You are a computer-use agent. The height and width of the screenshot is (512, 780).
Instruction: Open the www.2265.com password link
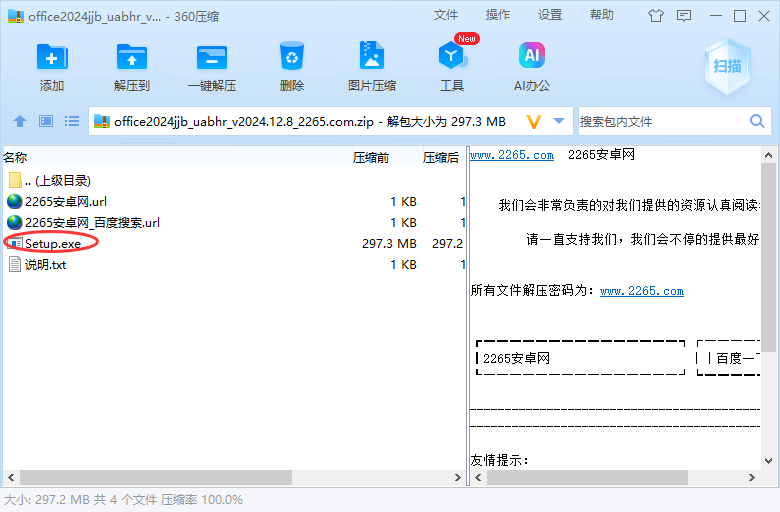point(642,291)
